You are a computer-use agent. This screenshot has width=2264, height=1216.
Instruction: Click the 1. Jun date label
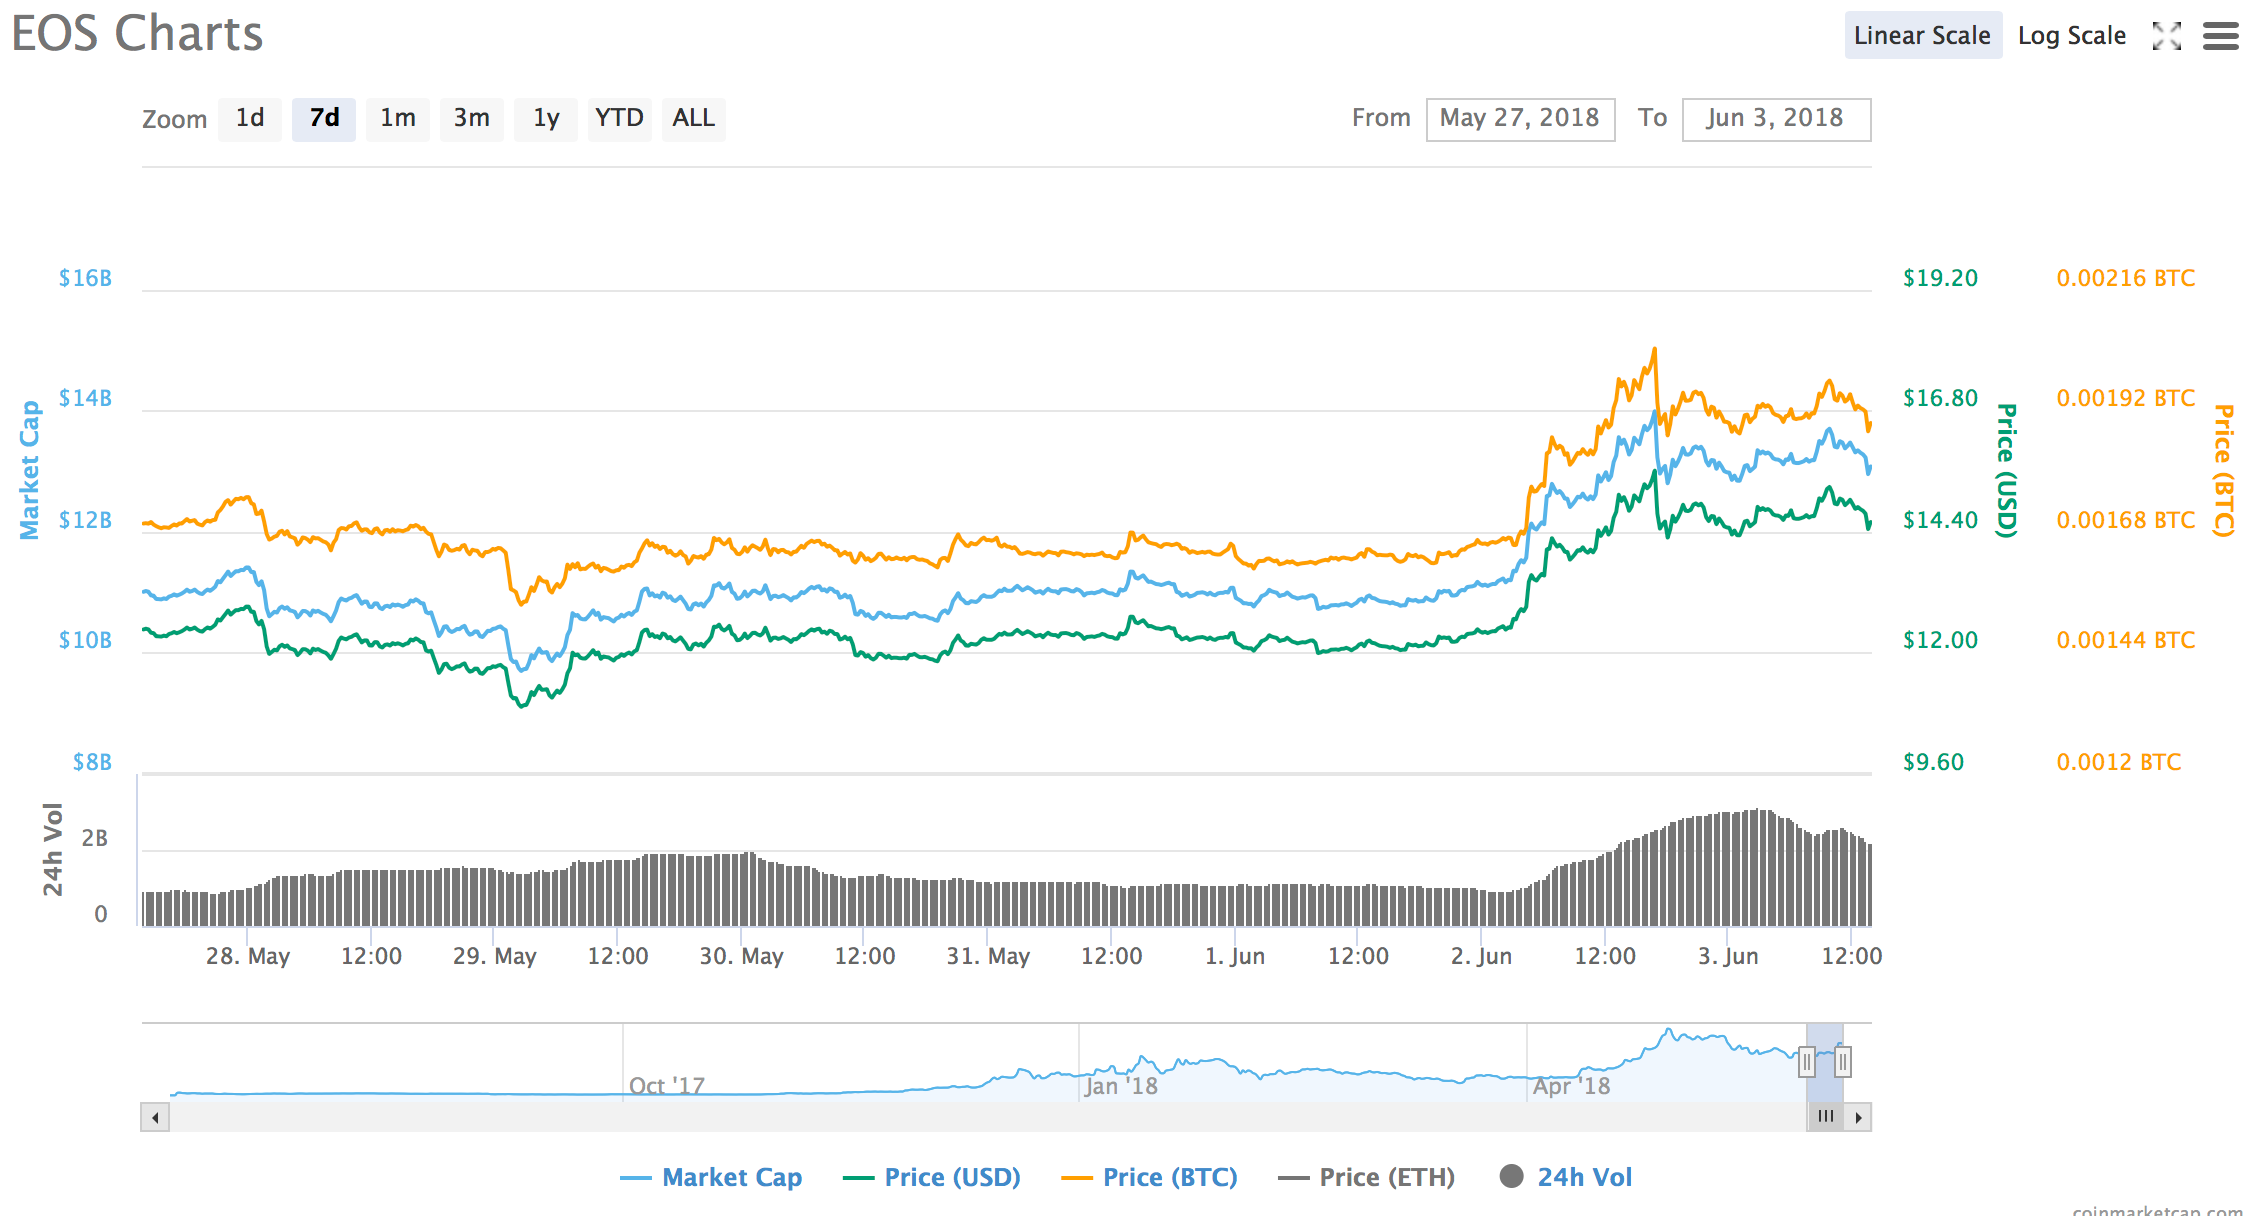[x=1235, y=956]
